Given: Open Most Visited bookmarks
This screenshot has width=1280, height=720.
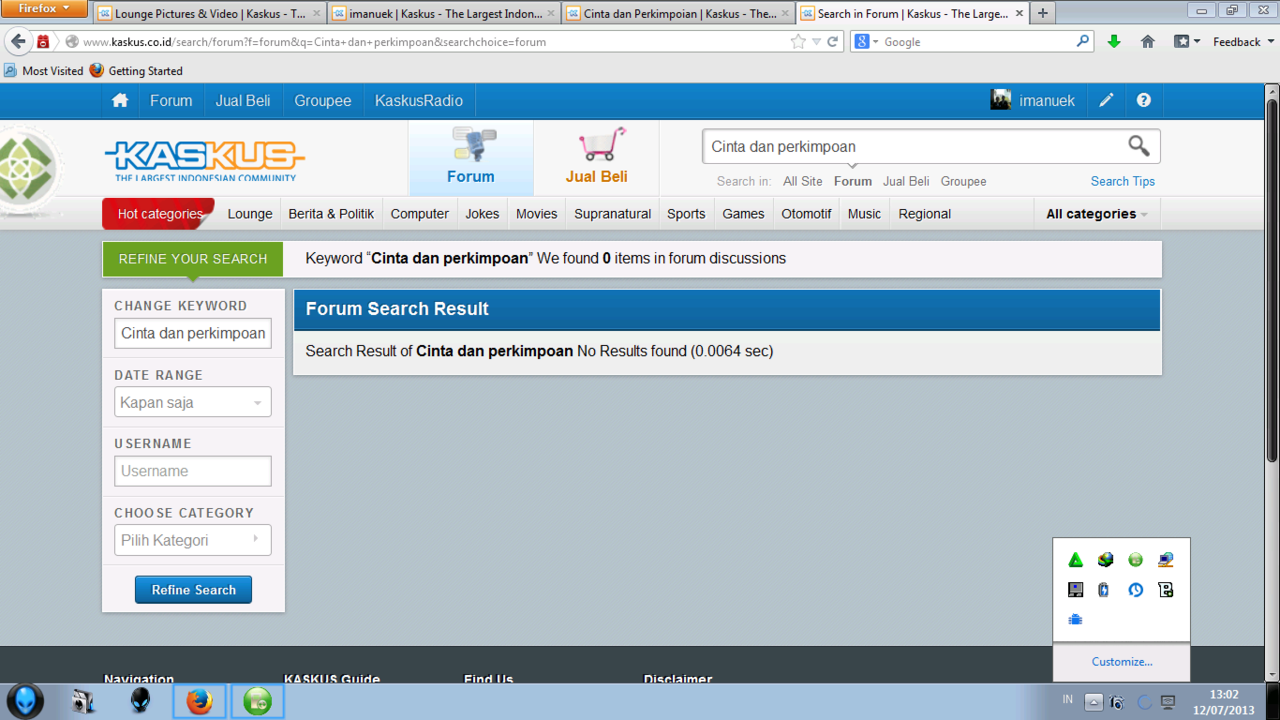Looking at the screenshot, I should (44, 71).
